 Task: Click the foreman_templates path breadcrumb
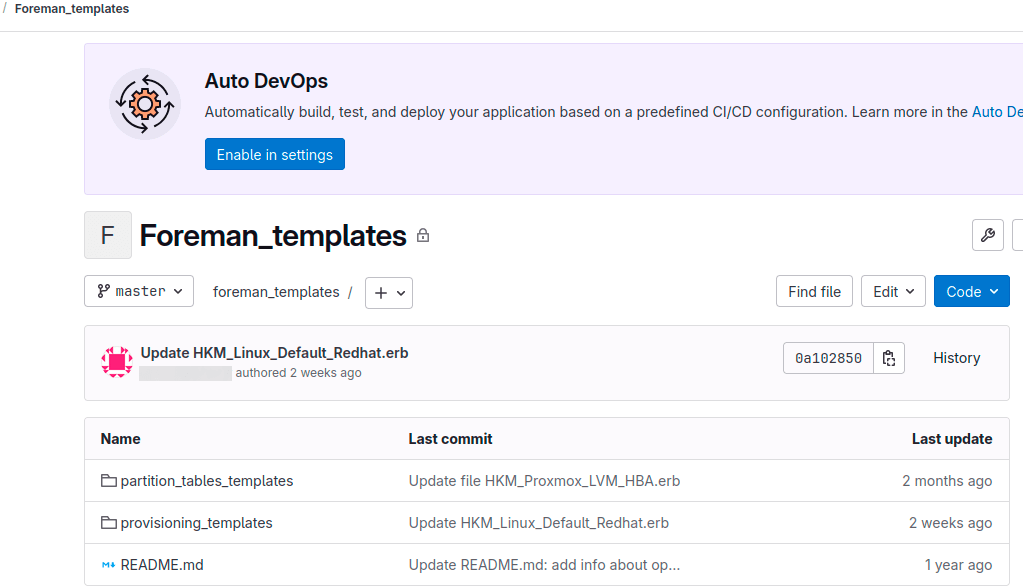pos(276,292)
